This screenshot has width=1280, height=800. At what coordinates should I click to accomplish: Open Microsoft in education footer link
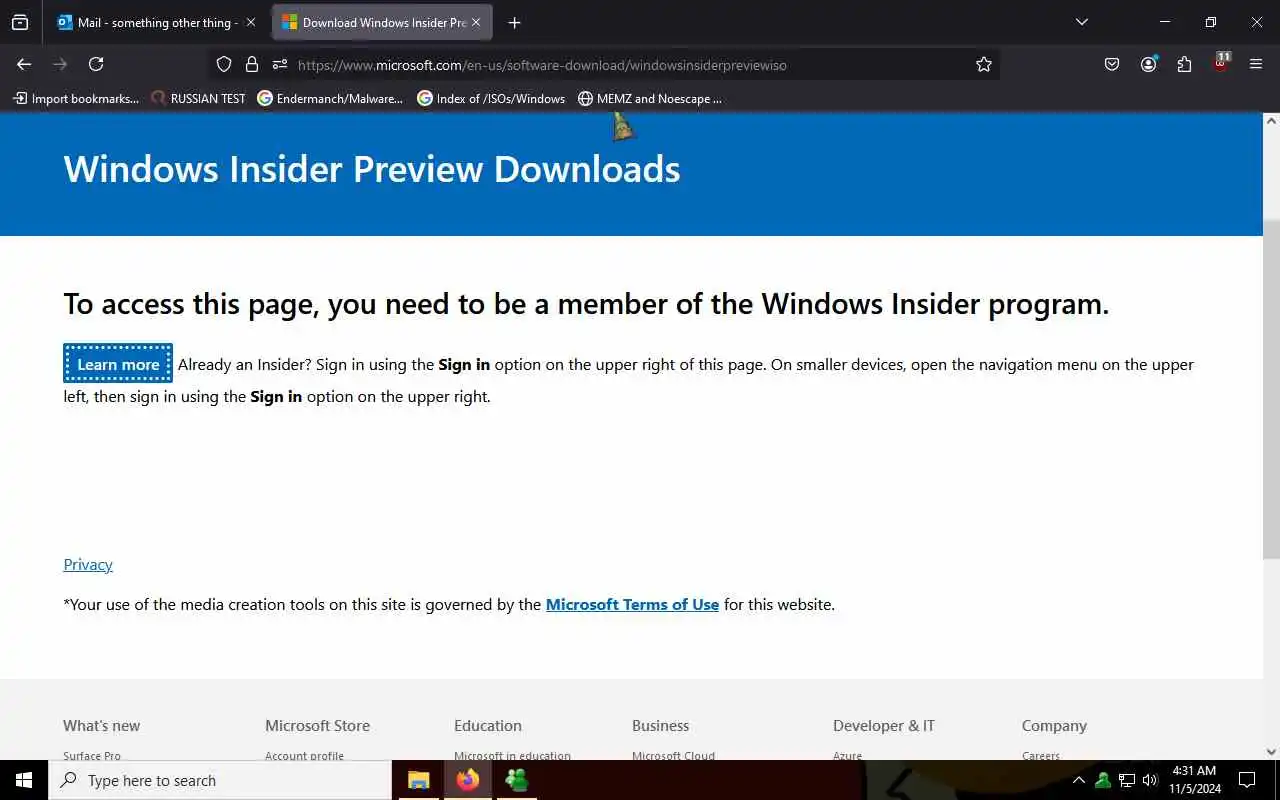(512, 755)
